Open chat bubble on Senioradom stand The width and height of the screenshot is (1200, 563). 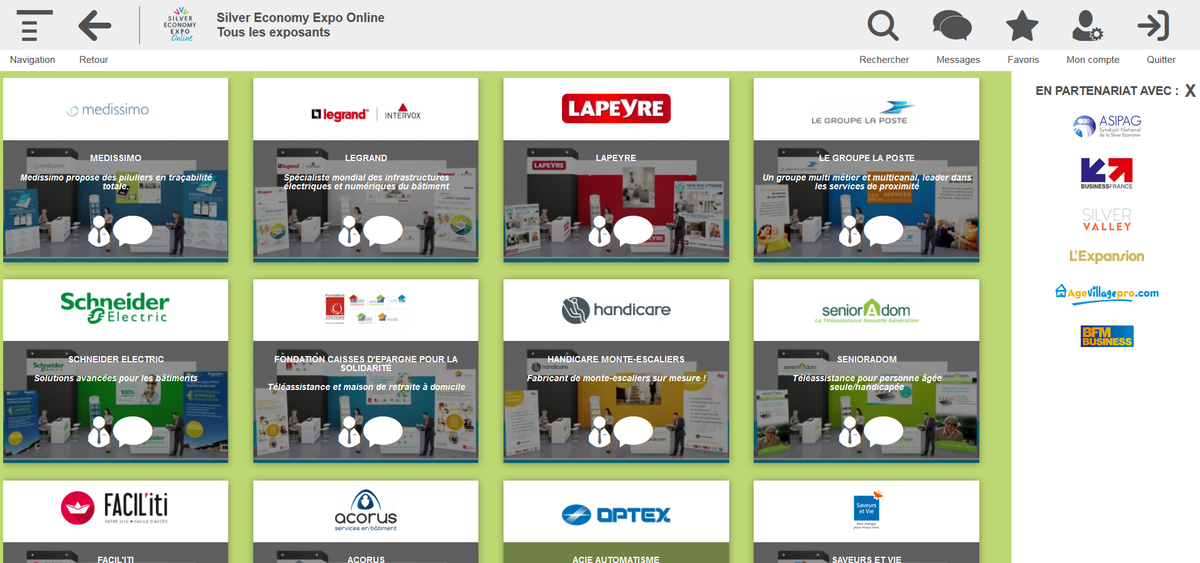tap(883, 431)
